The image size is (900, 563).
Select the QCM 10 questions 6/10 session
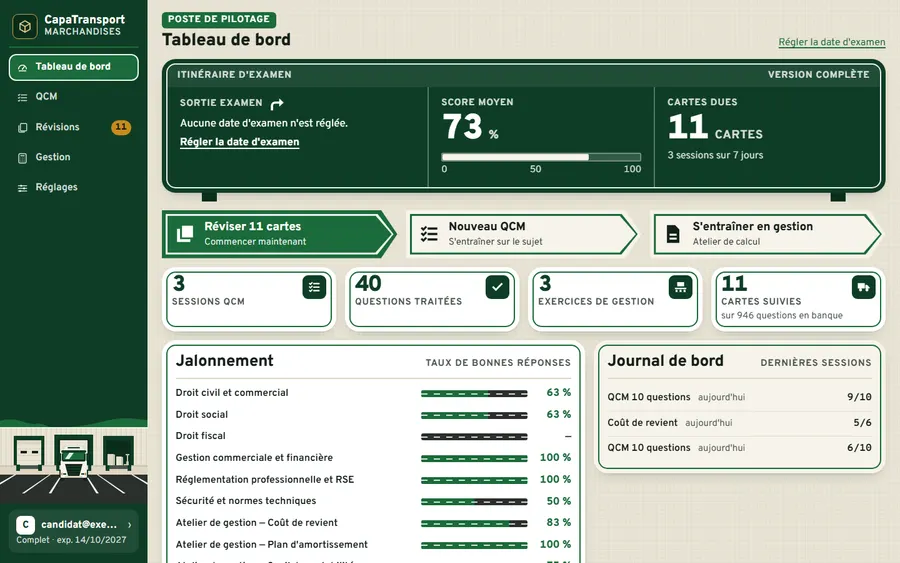pyautogui.click(x=739, y=448)
